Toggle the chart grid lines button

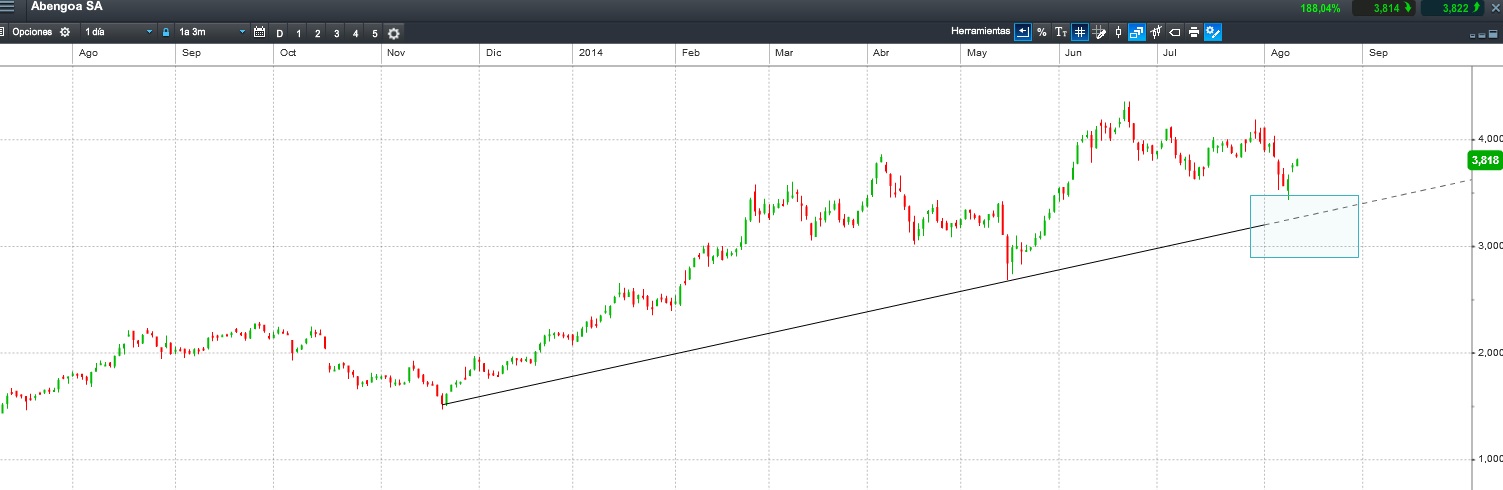(1080, 32)
